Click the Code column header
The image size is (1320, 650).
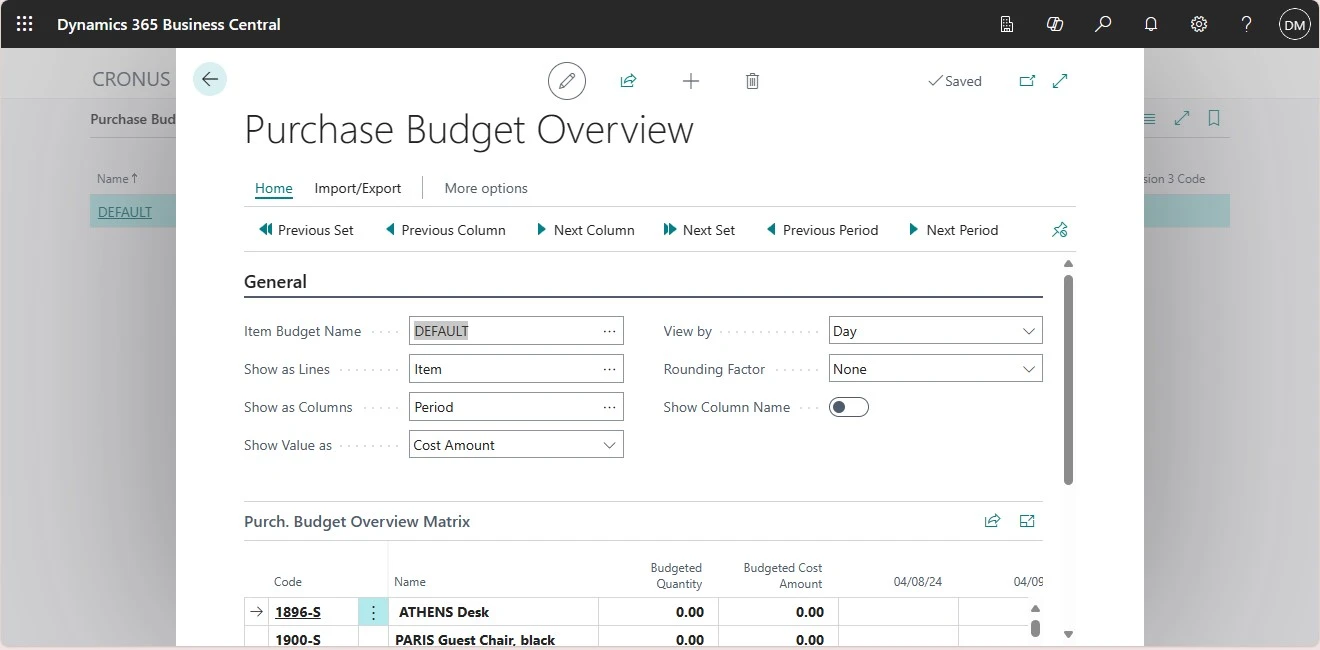tap(288, 582)
